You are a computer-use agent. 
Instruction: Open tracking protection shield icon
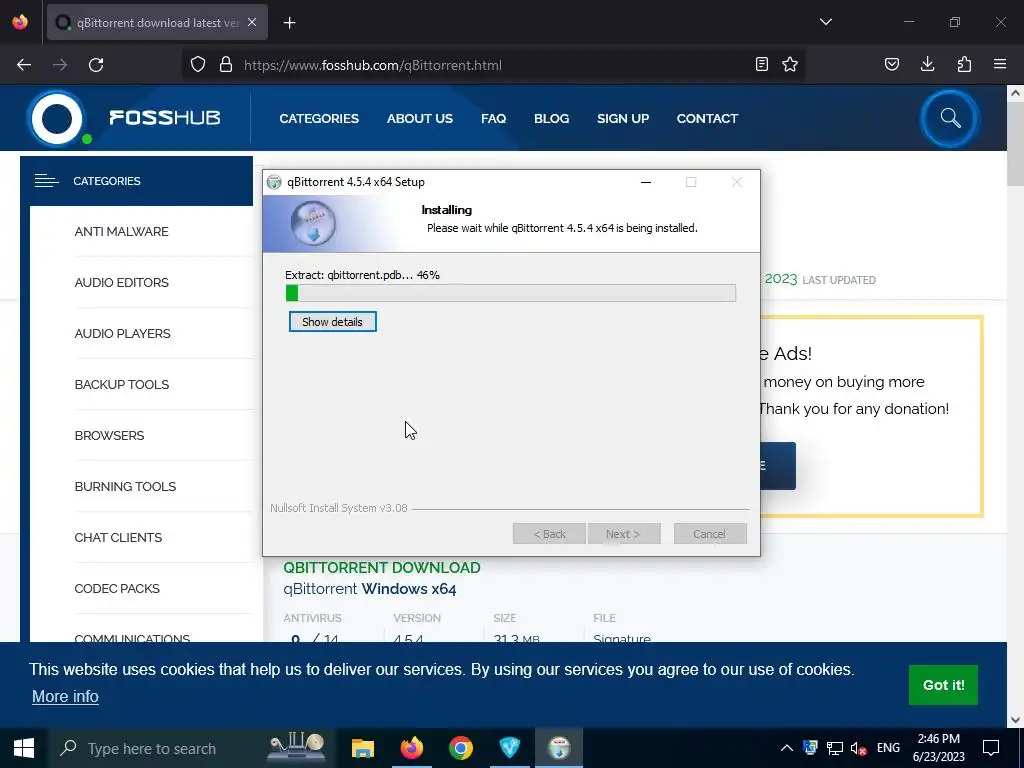[198, 65]
